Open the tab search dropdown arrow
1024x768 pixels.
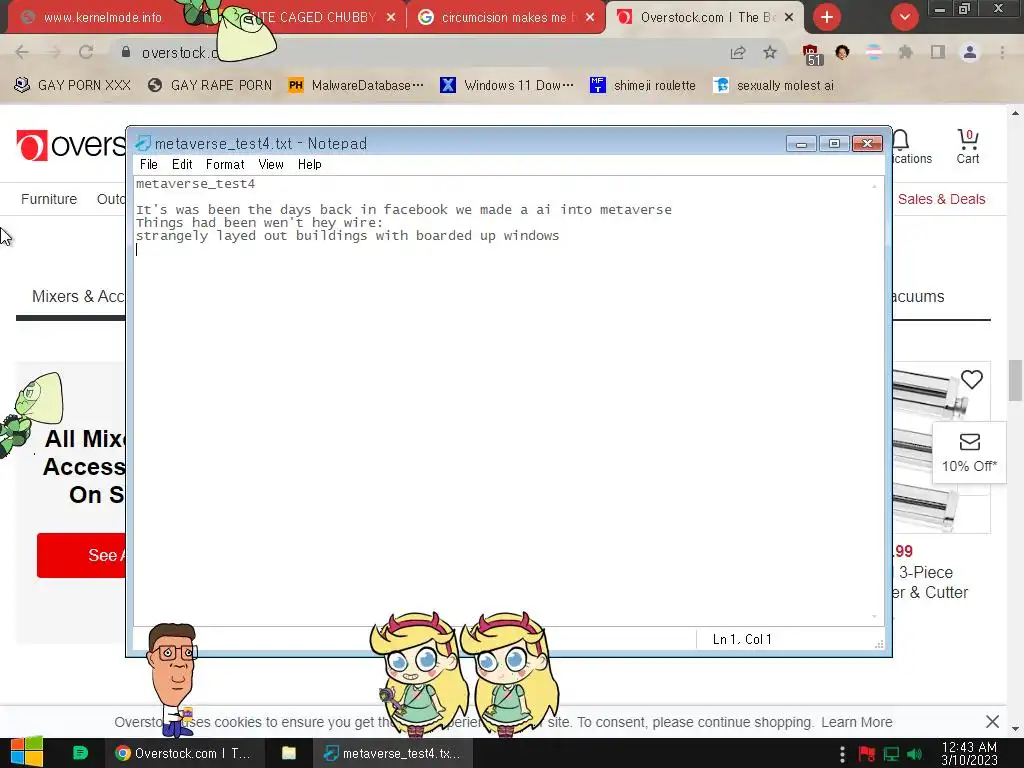tap(904, 17)
